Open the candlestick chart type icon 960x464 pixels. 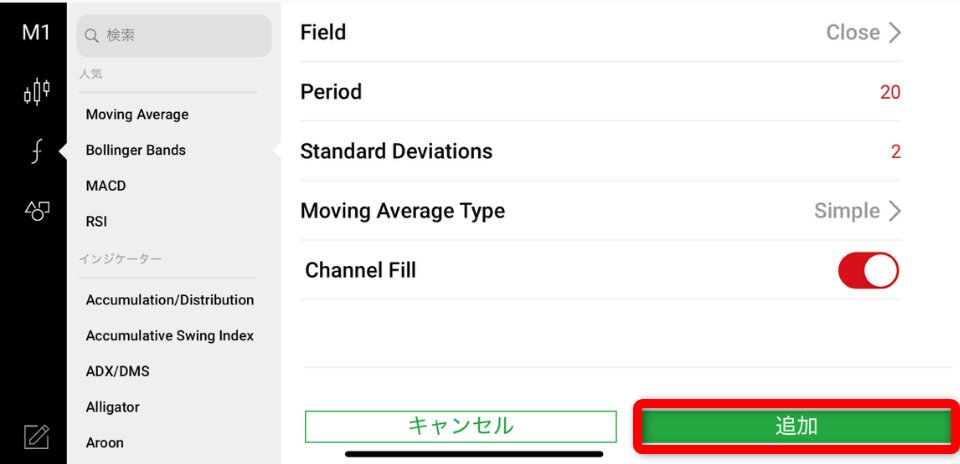36,92
